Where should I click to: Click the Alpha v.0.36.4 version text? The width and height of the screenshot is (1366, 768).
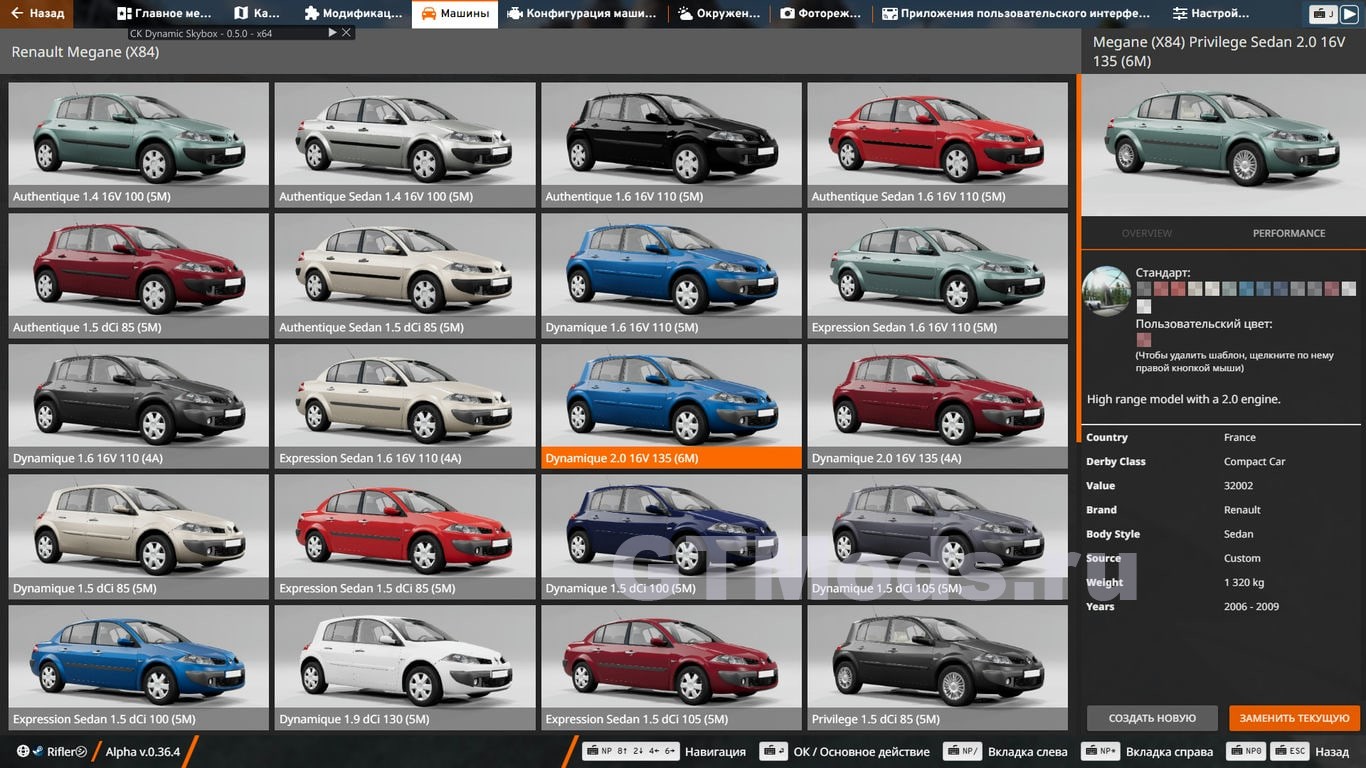coord(143,751)
